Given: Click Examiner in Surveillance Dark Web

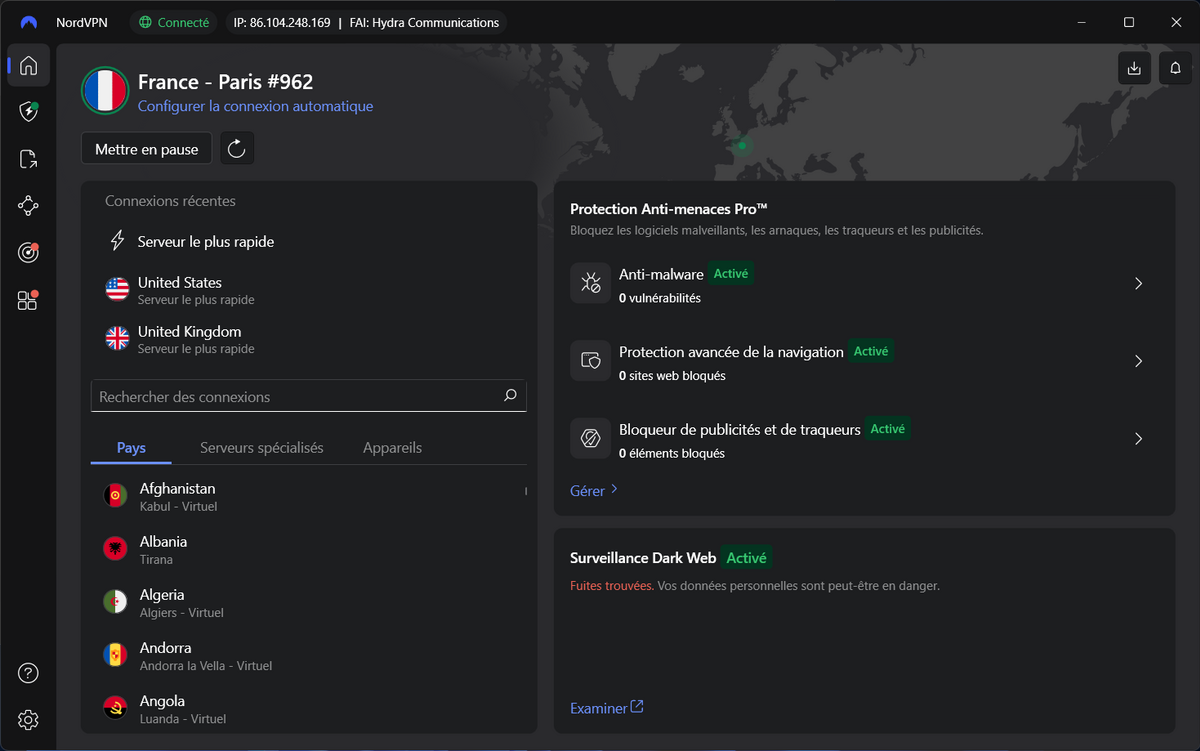Looking at the screenshot, I should tap(598, 707).
